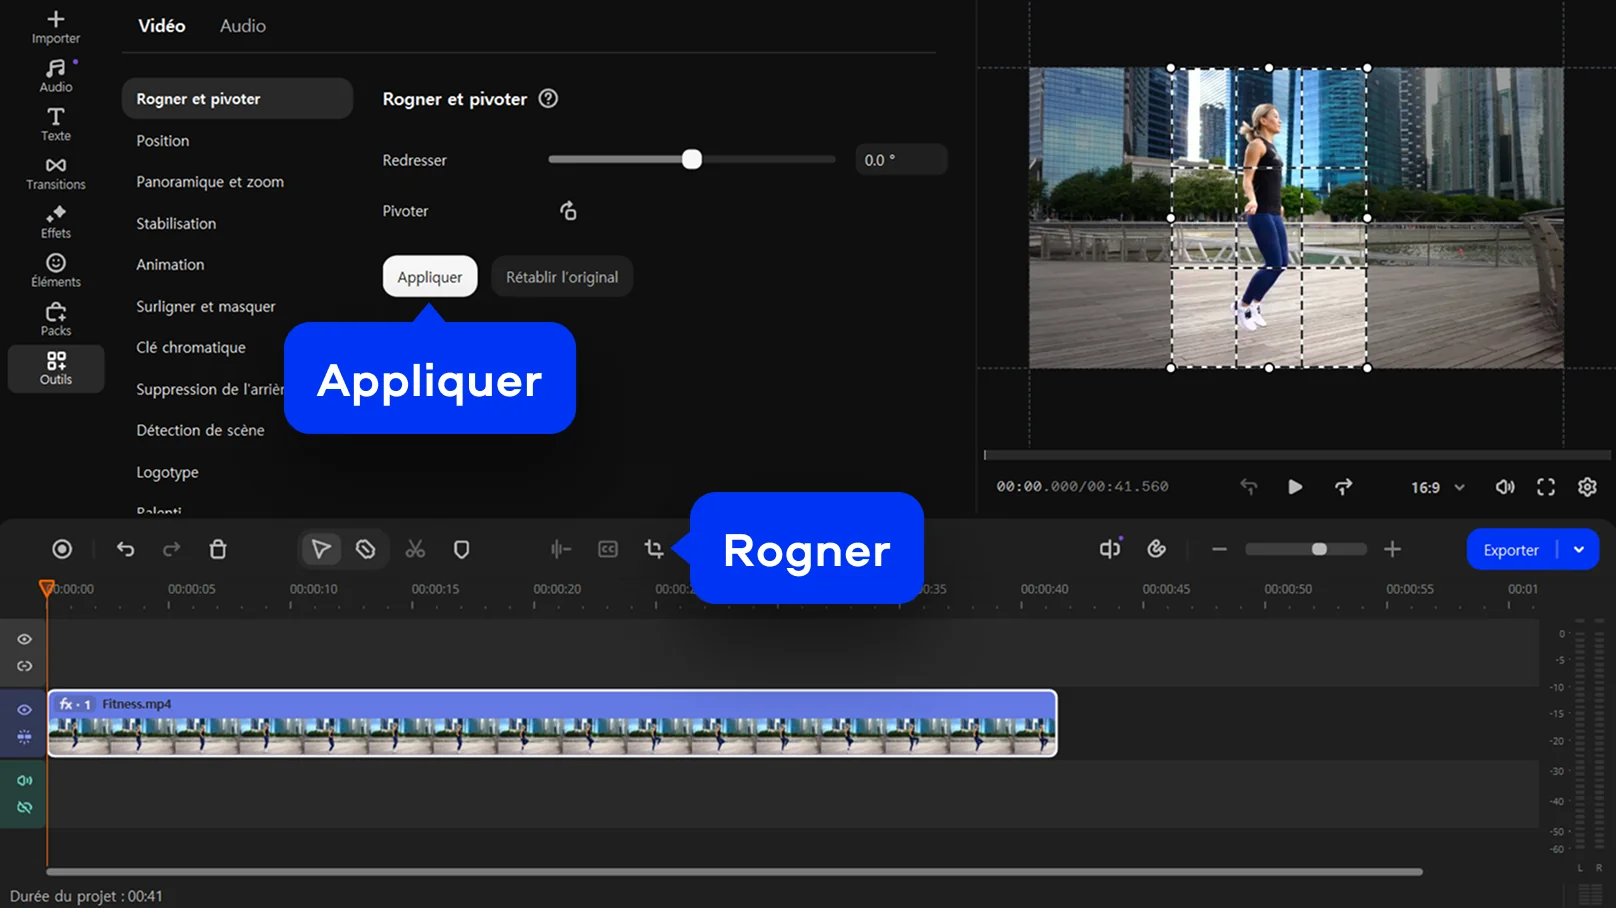
Task: Click the Redresser slider handle
Action: pyautogui.click(x=692, y=160)
